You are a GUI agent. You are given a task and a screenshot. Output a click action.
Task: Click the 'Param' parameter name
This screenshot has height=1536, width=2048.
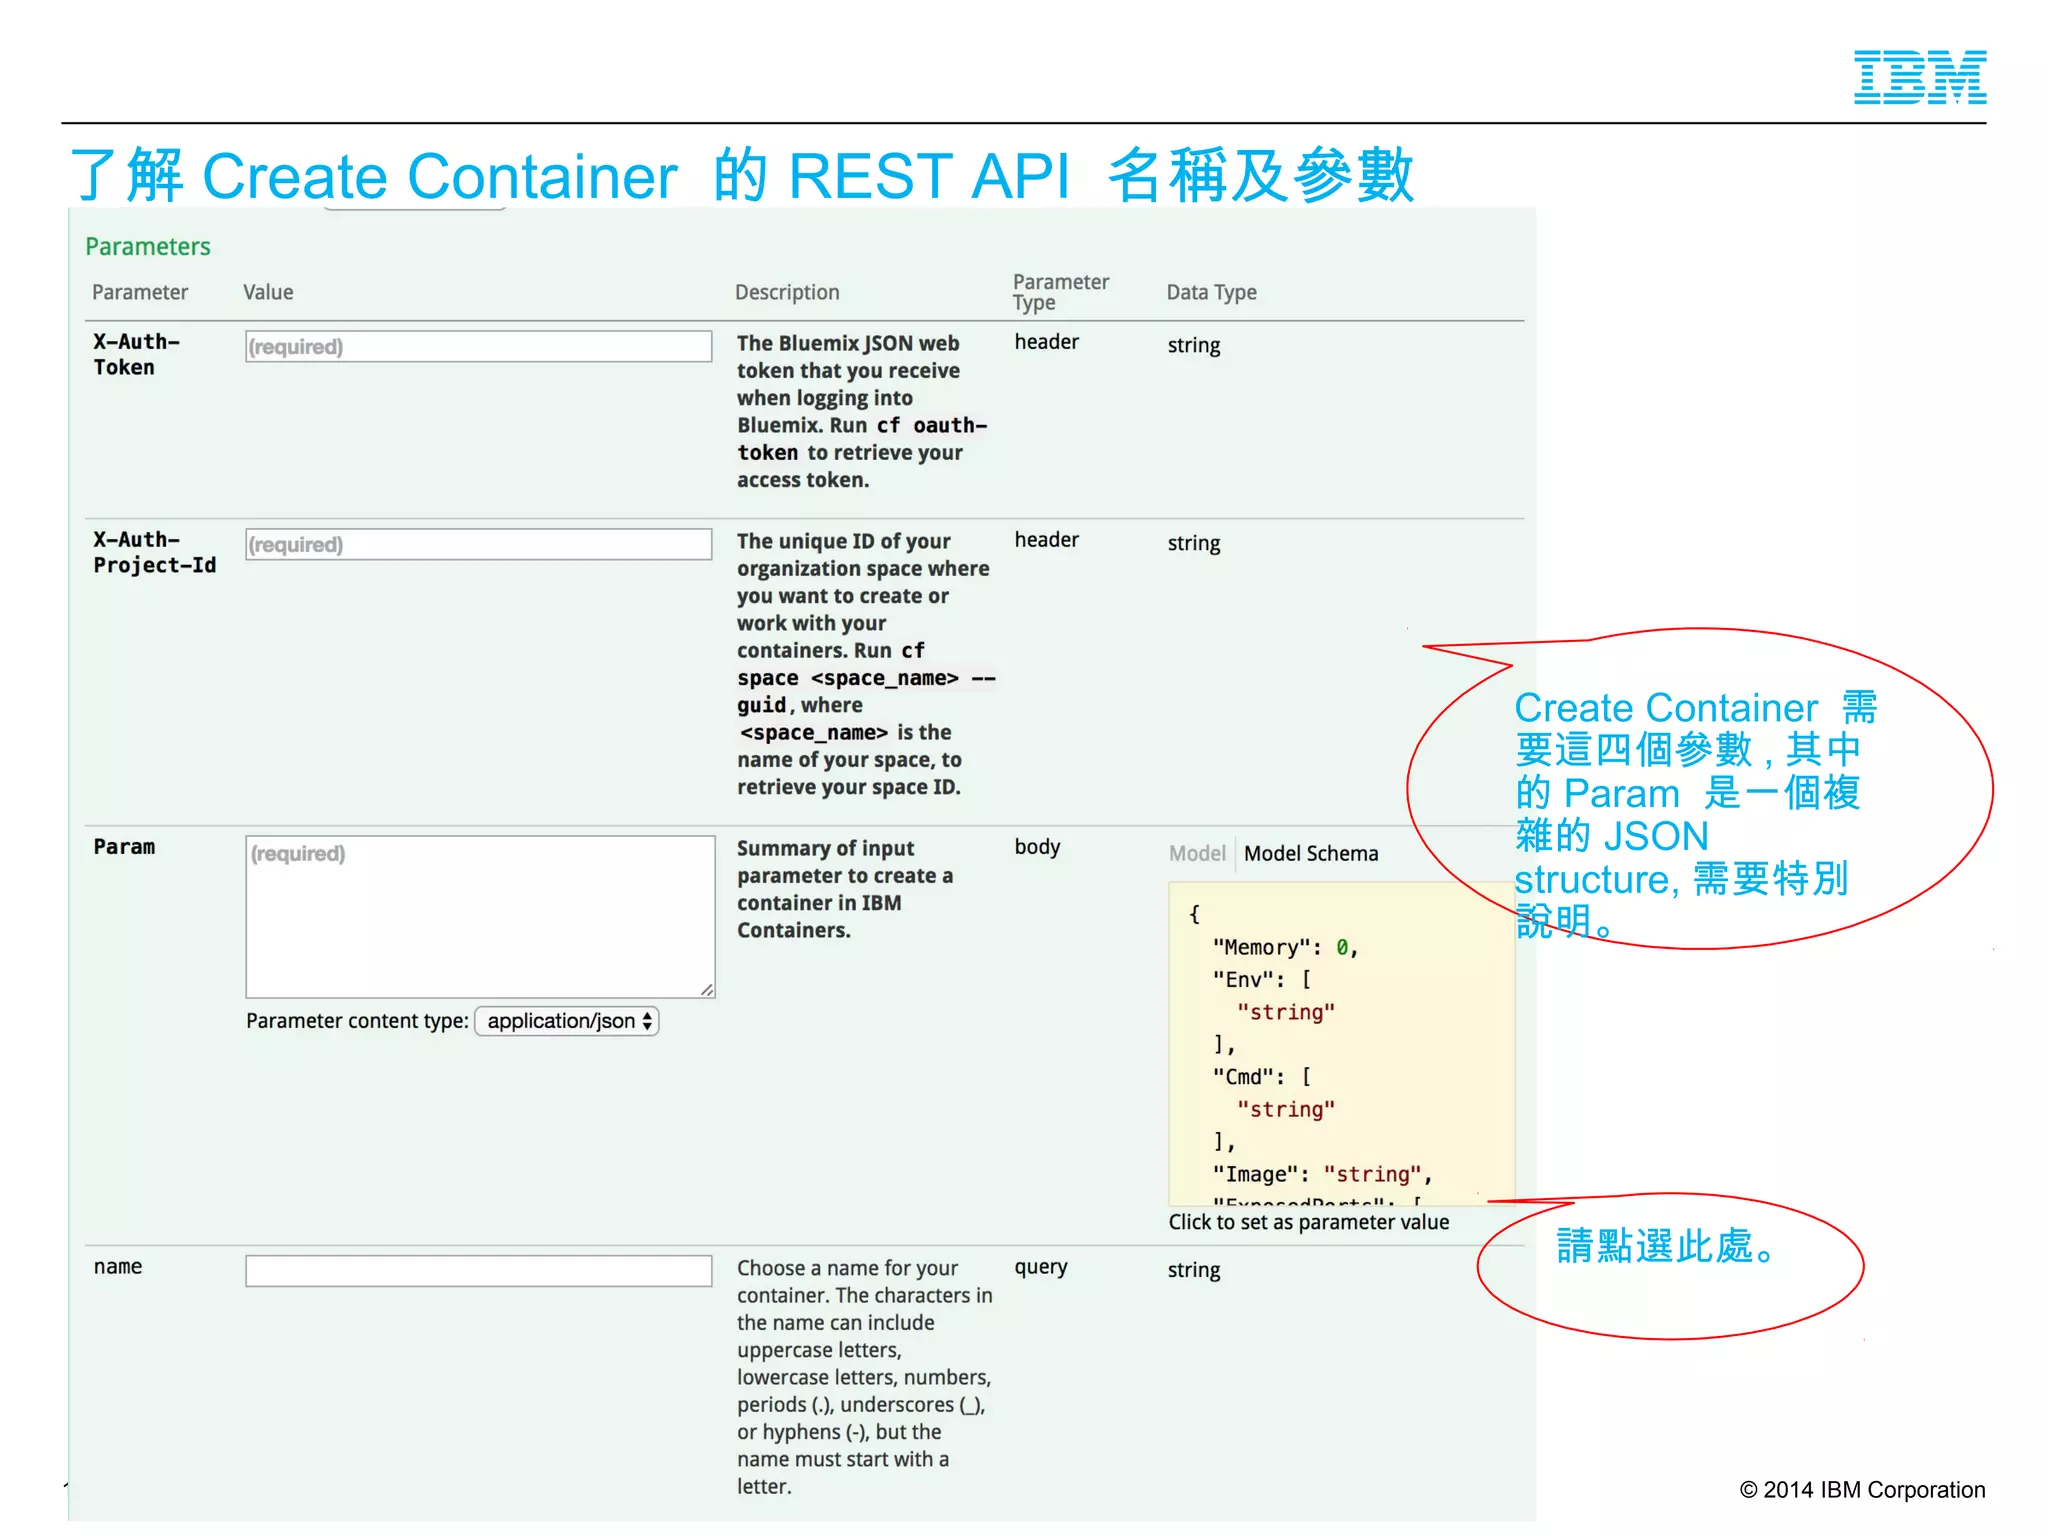[125, 847]
